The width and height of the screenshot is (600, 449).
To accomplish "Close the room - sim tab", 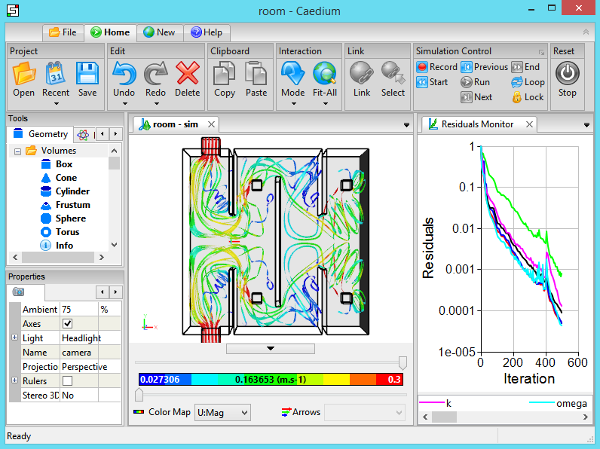I will tap(211, 124).
